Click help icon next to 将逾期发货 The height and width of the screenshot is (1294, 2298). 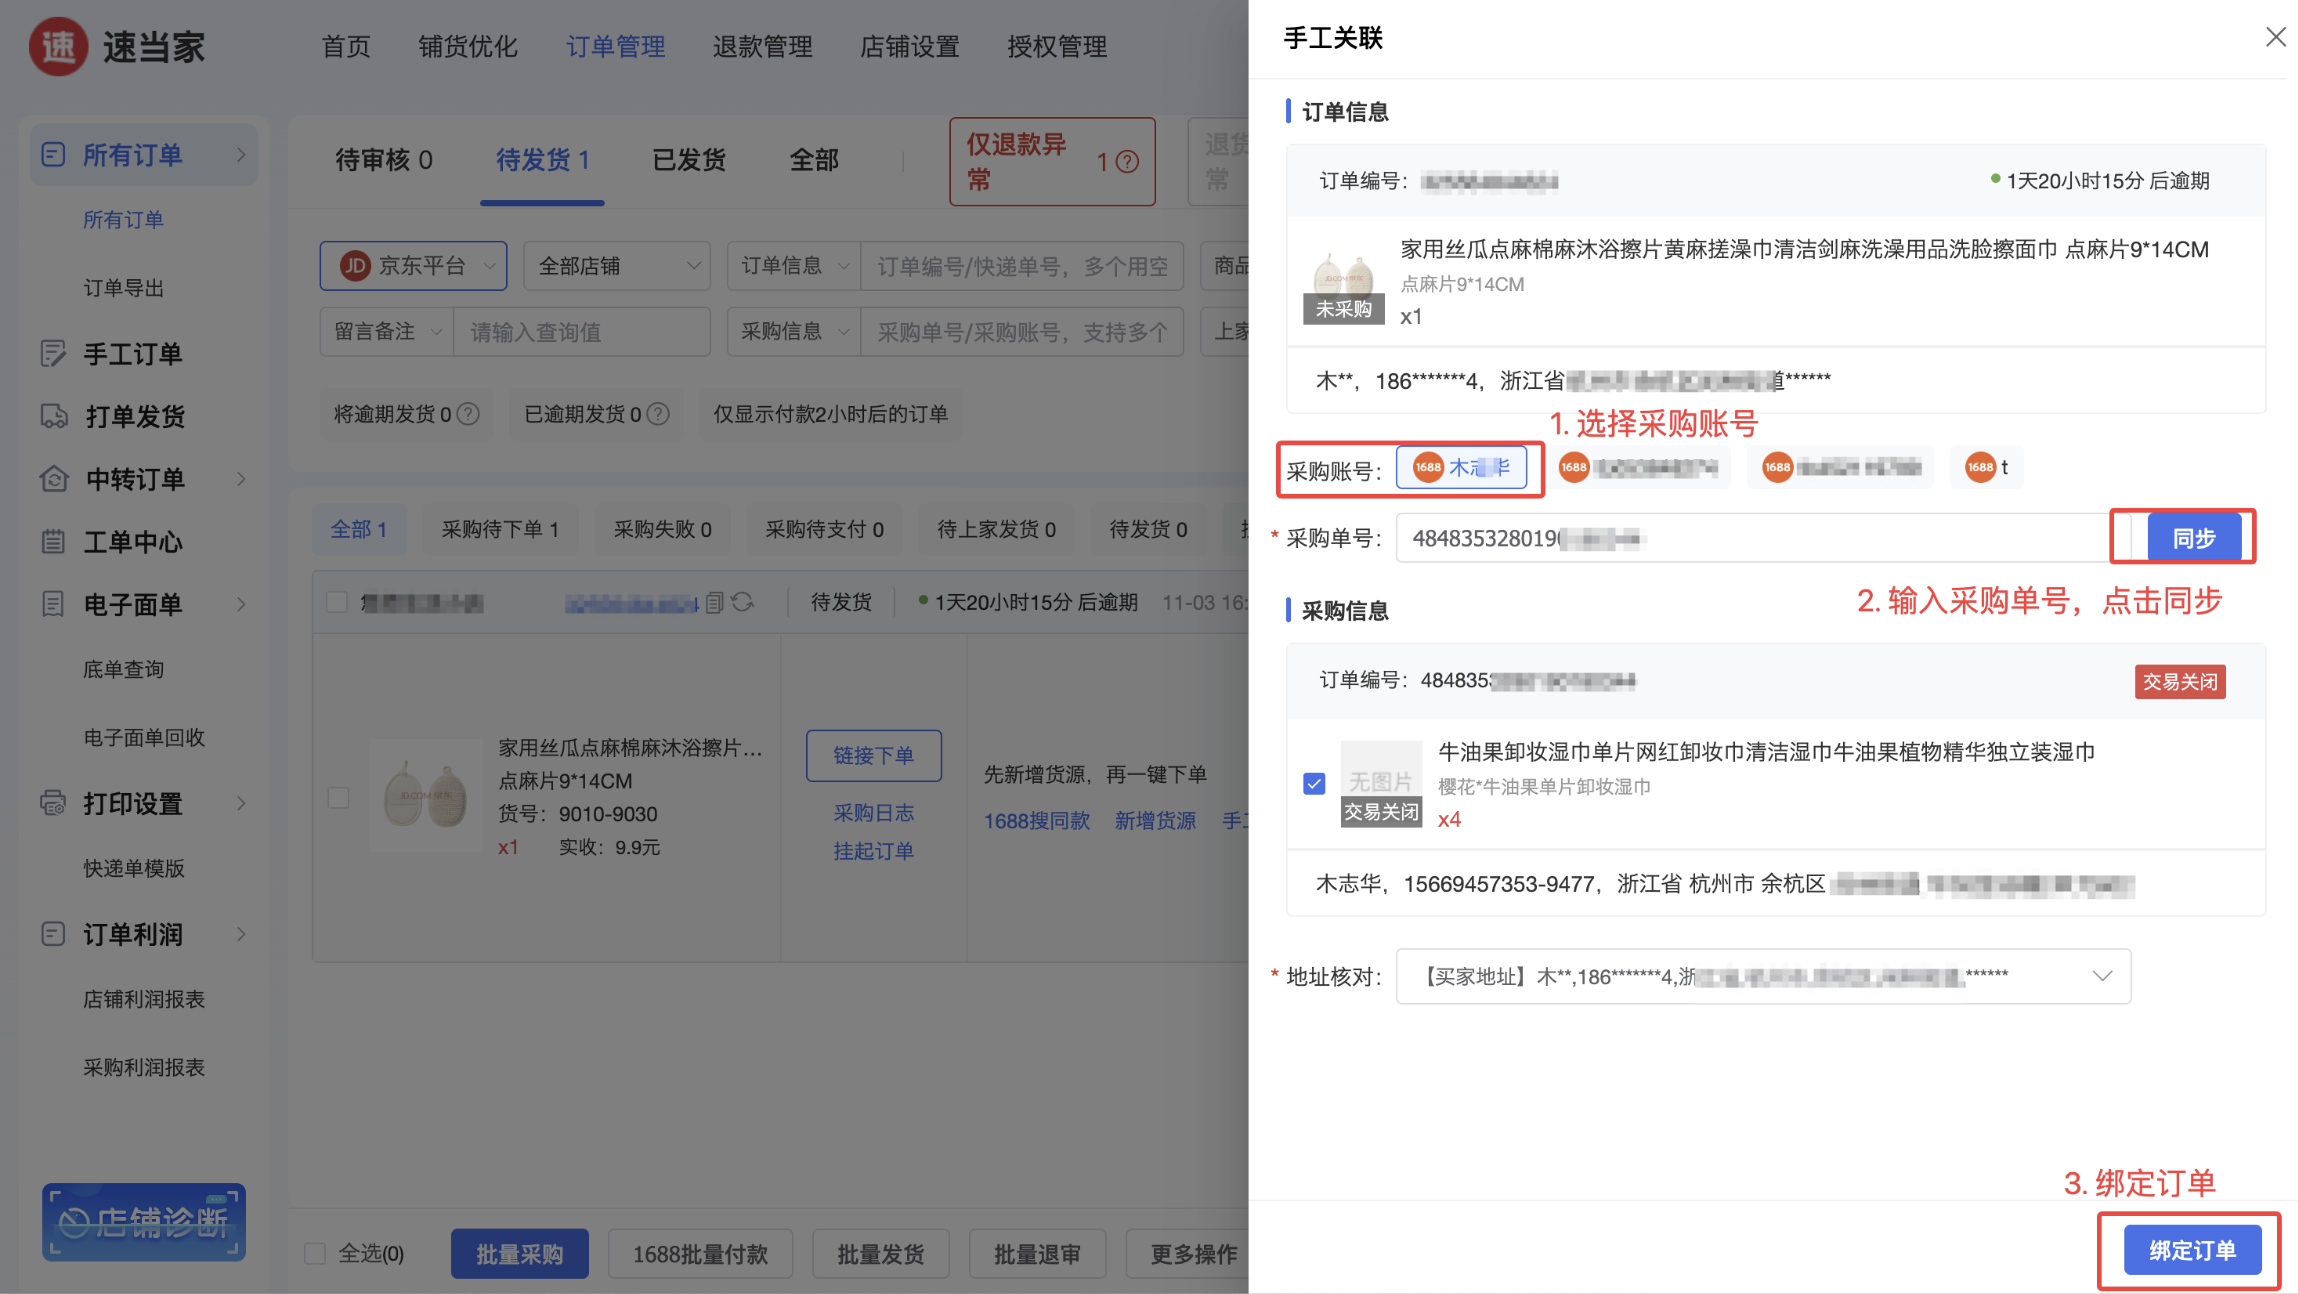click(468, 414)
